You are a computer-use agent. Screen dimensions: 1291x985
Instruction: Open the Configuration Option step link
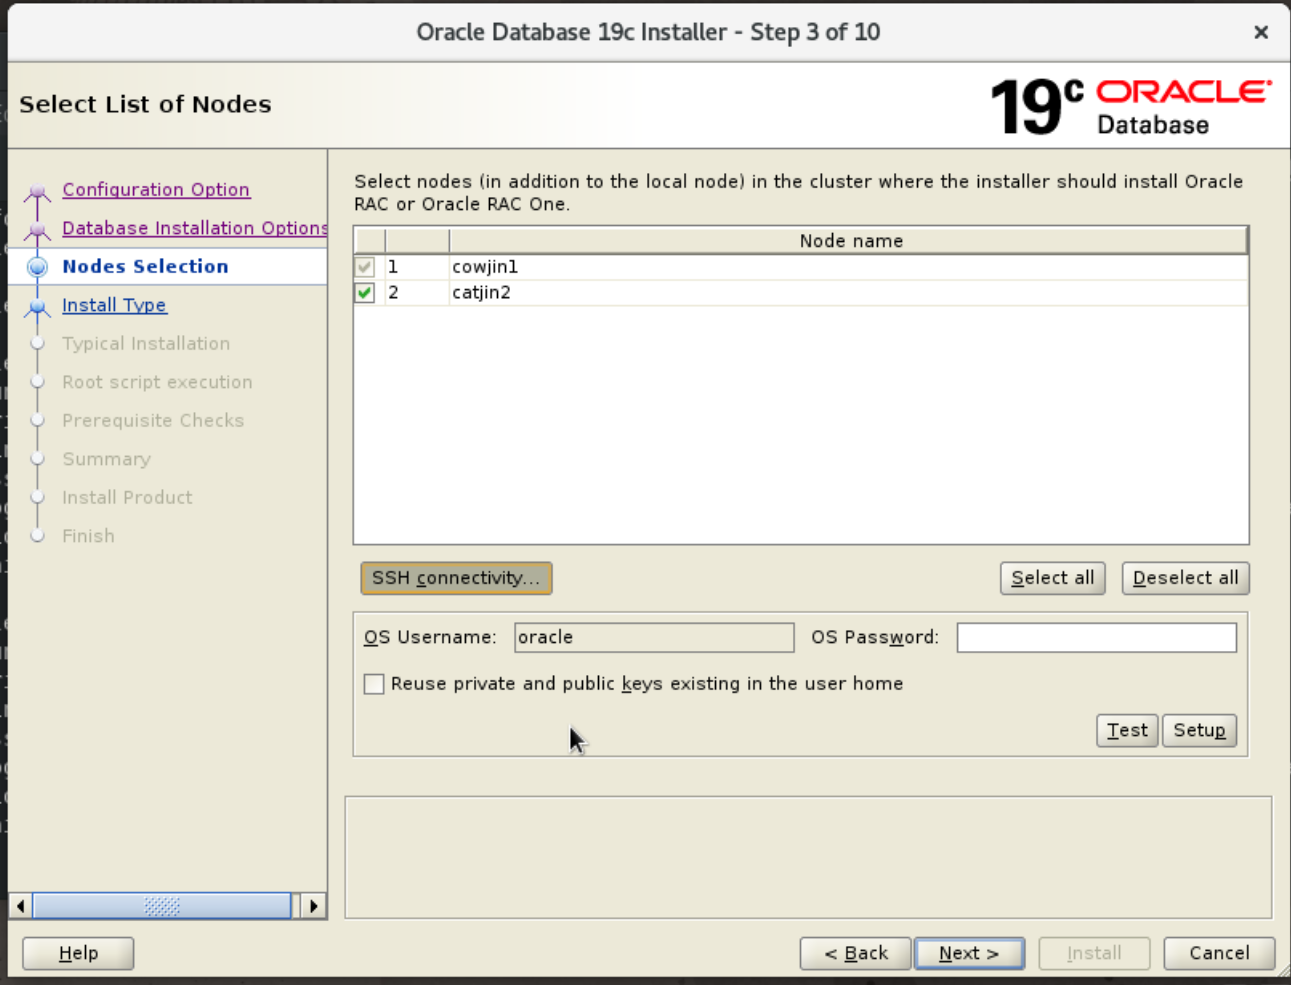(x=156, y=189)
